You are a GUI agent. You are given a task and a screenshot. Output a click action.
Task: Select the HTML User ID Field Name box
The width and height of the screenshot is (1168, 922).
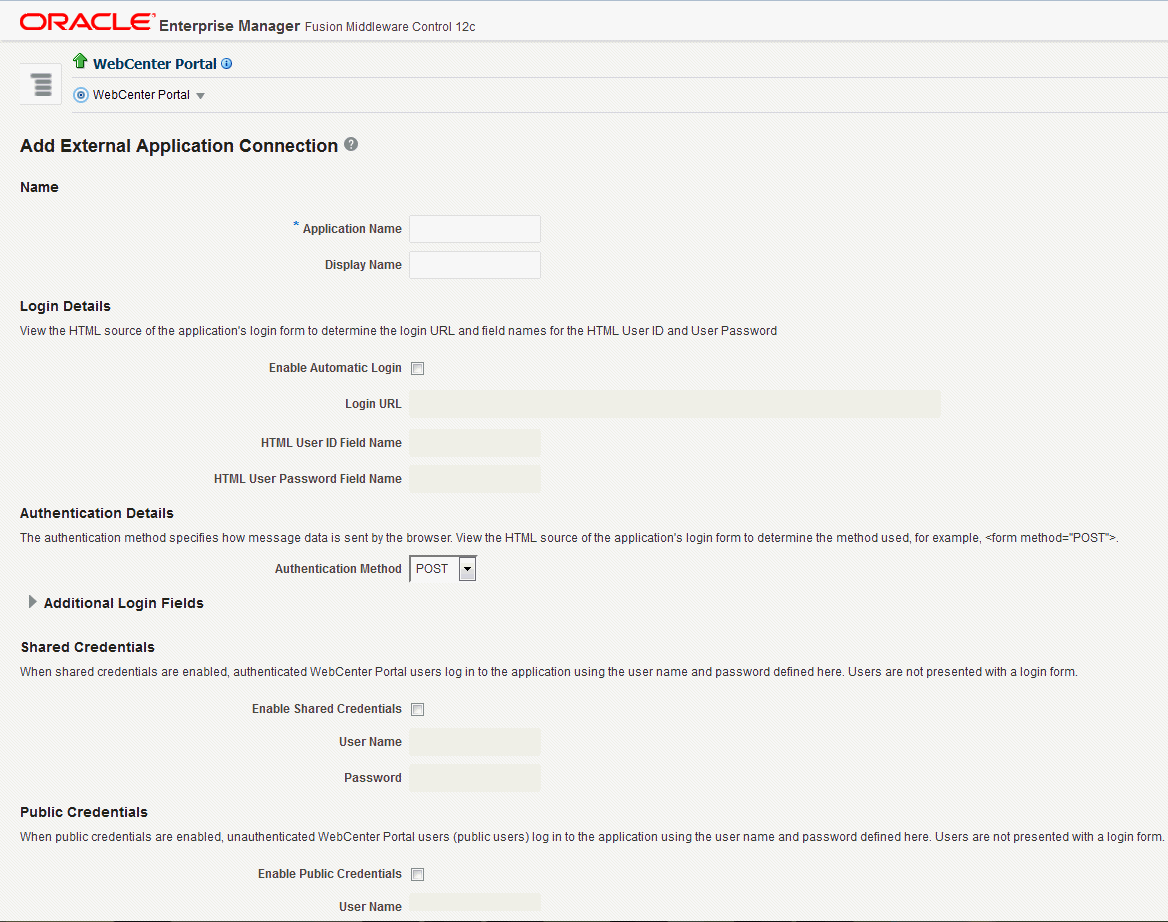[x=475, y=443]
